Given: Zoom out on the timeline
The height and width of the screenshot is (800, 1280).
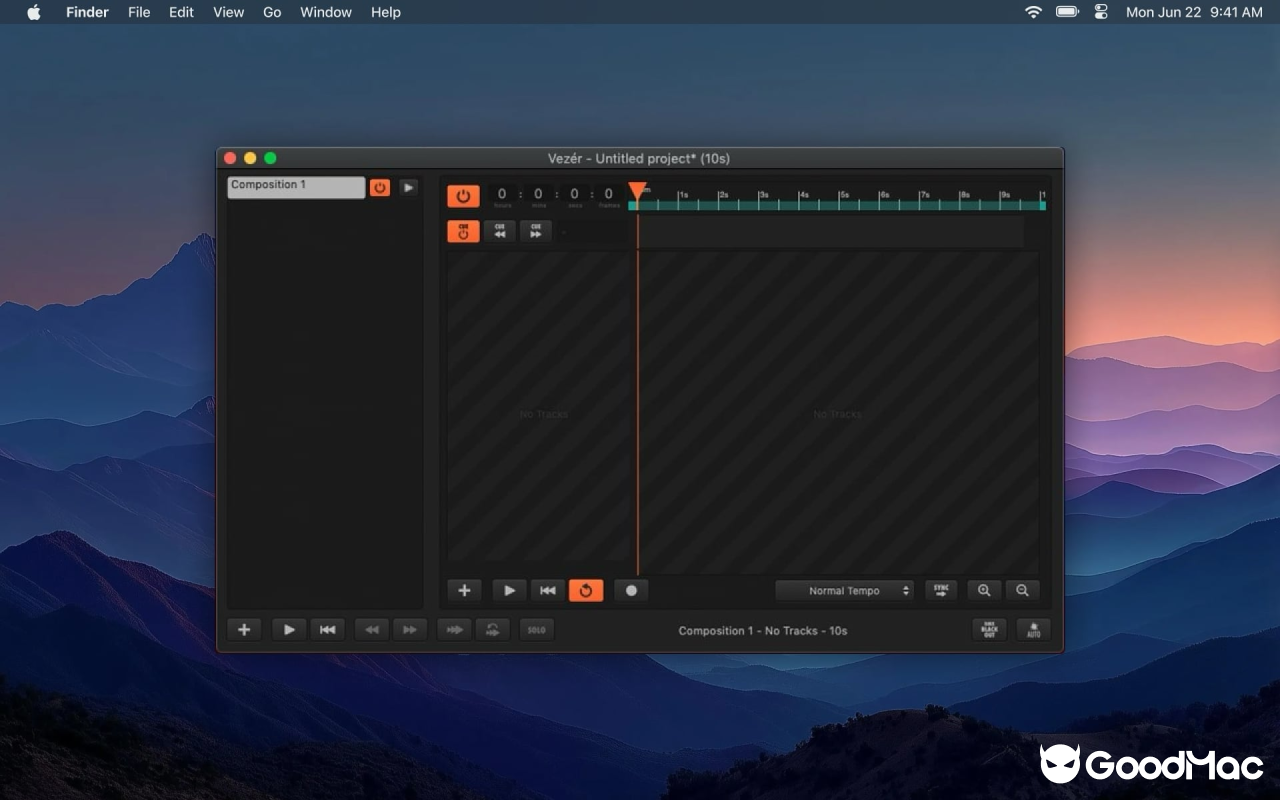Looking at the screenshot, I should click(x=1022, y=590).
